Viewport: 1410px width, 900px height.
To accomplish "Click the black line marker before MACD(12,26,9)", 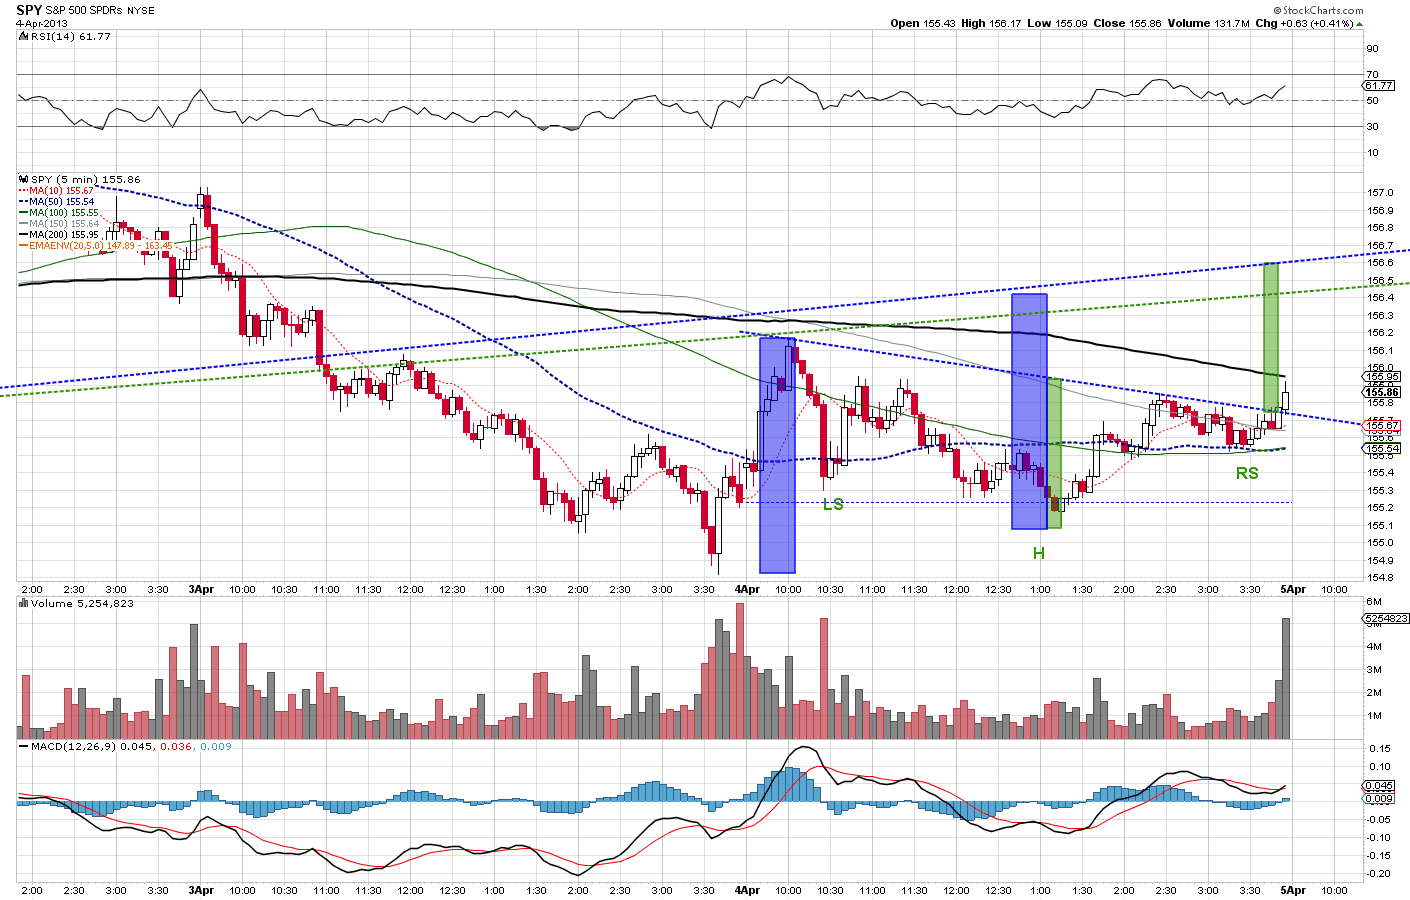I will [24, 746].
